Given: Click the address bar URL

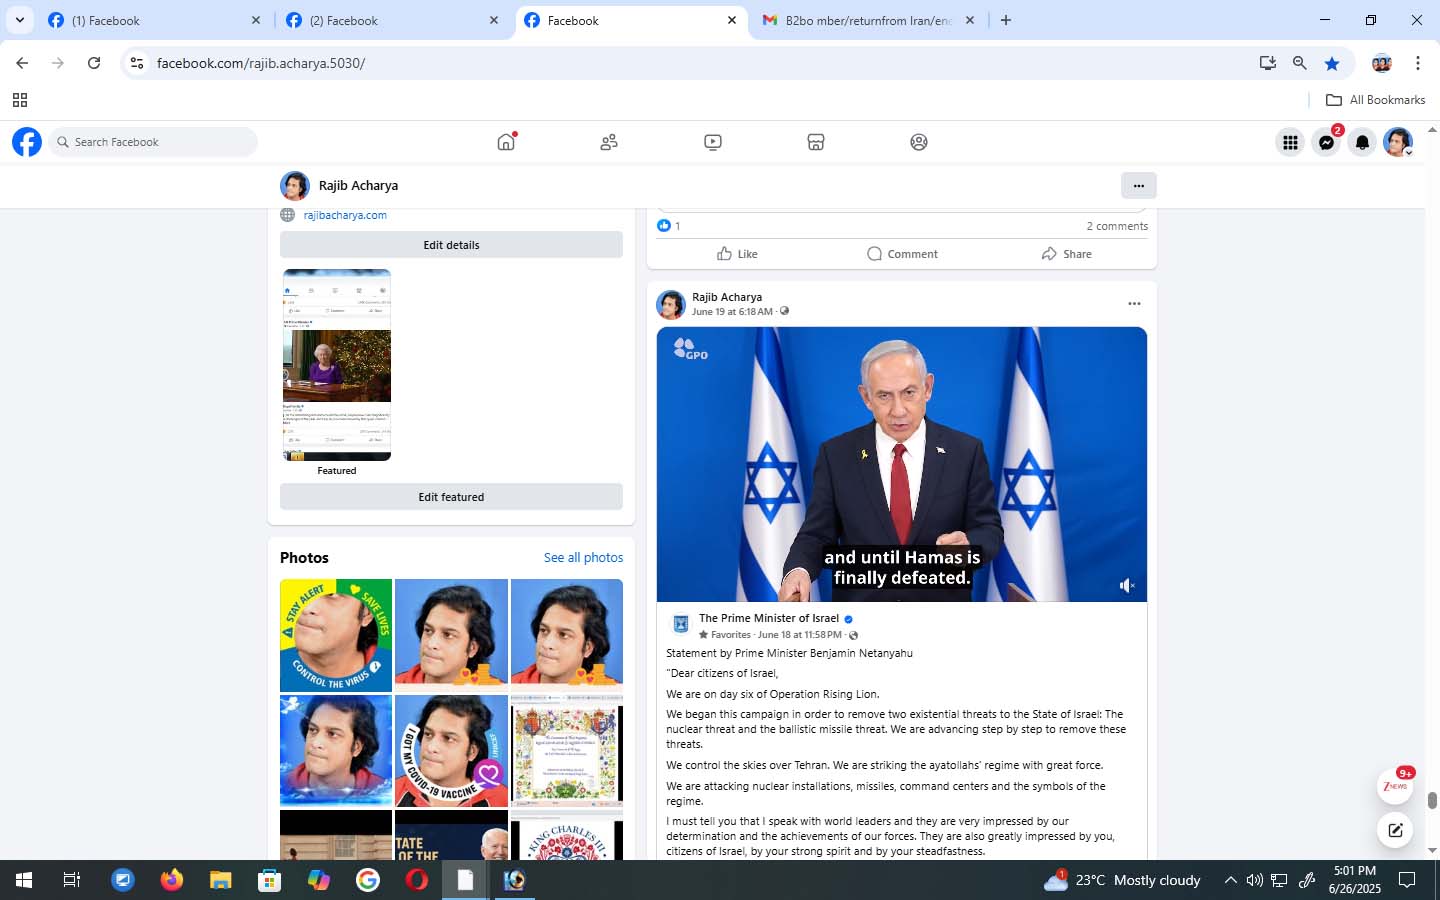Looking at the screenshot, I should point(260,63).
